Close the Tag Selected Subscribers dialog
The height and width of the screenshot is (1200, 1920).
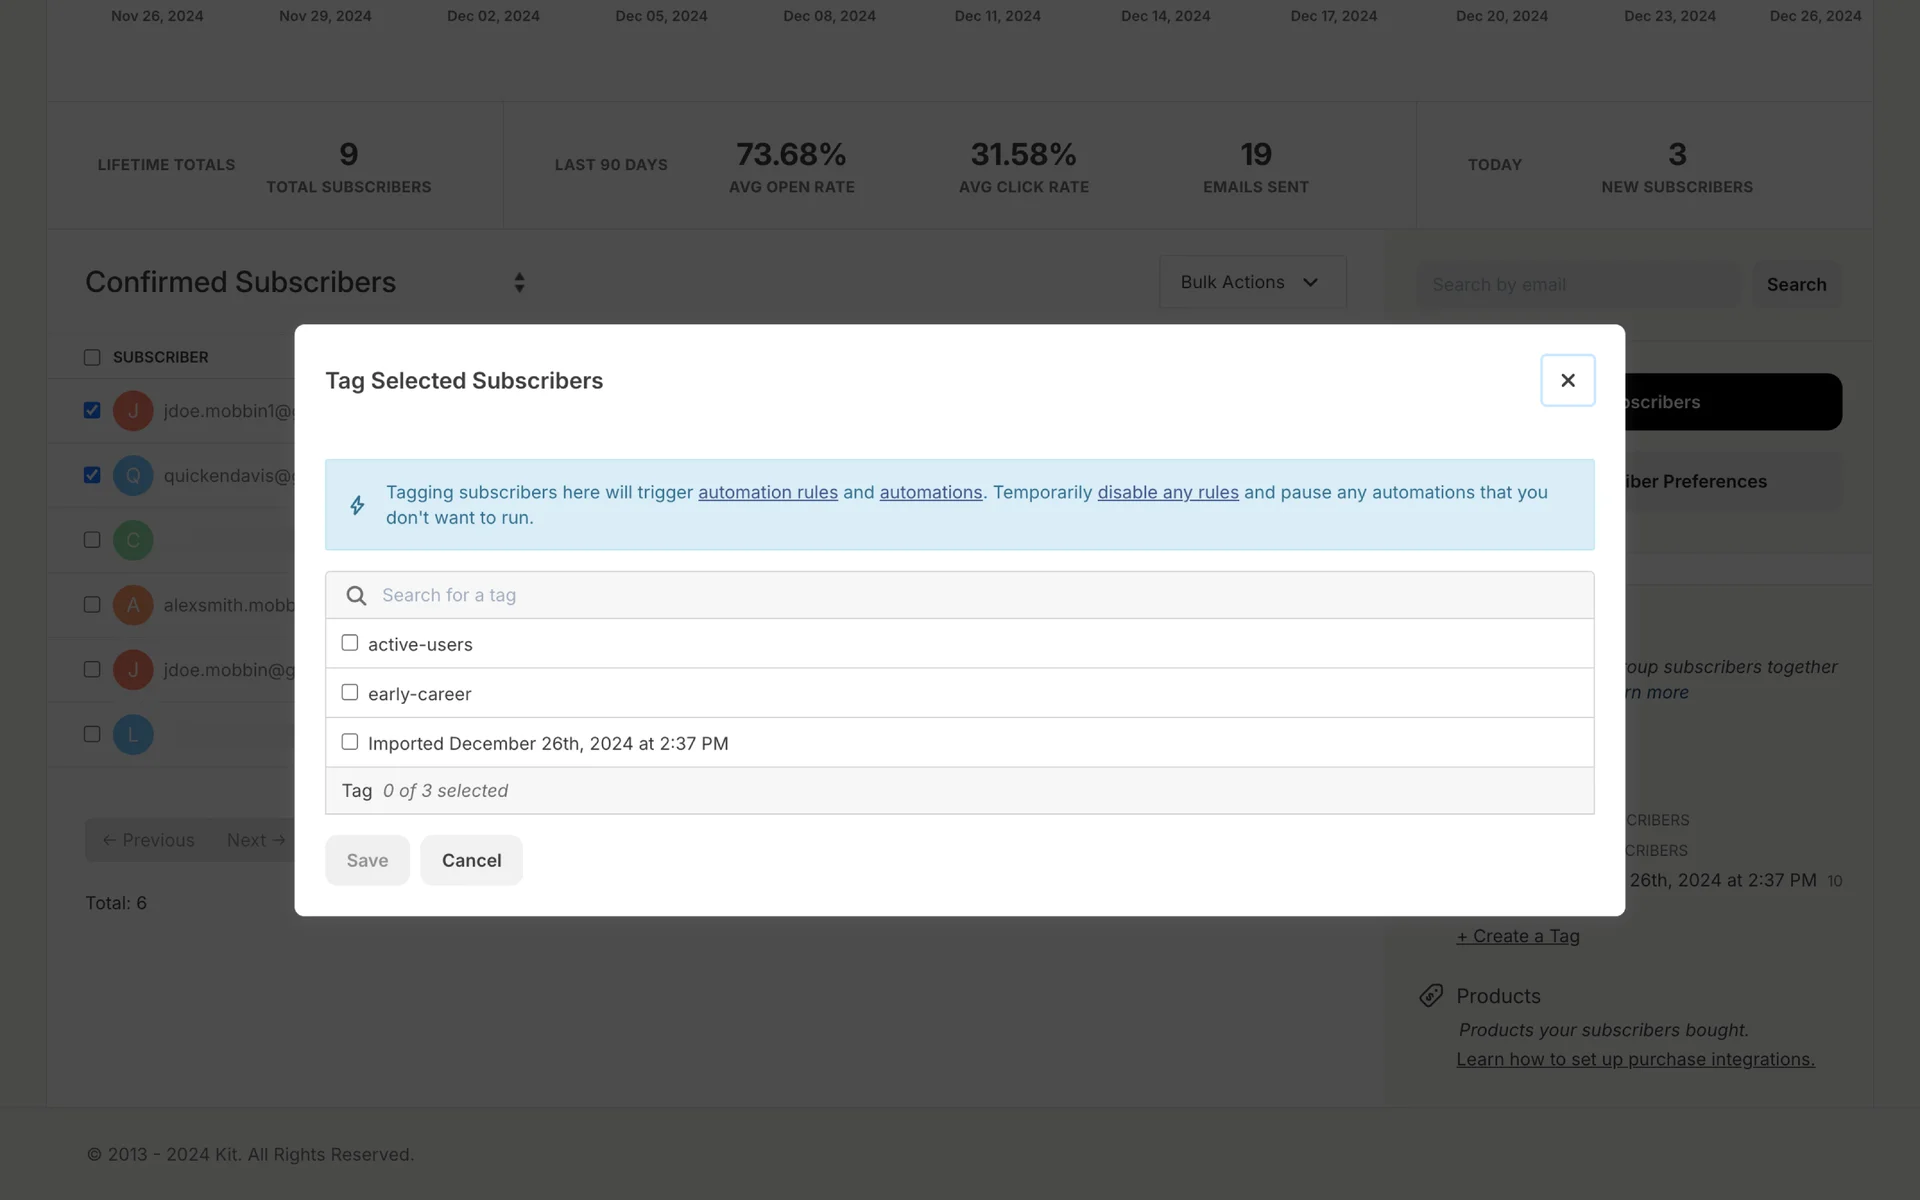[1567, 380]
